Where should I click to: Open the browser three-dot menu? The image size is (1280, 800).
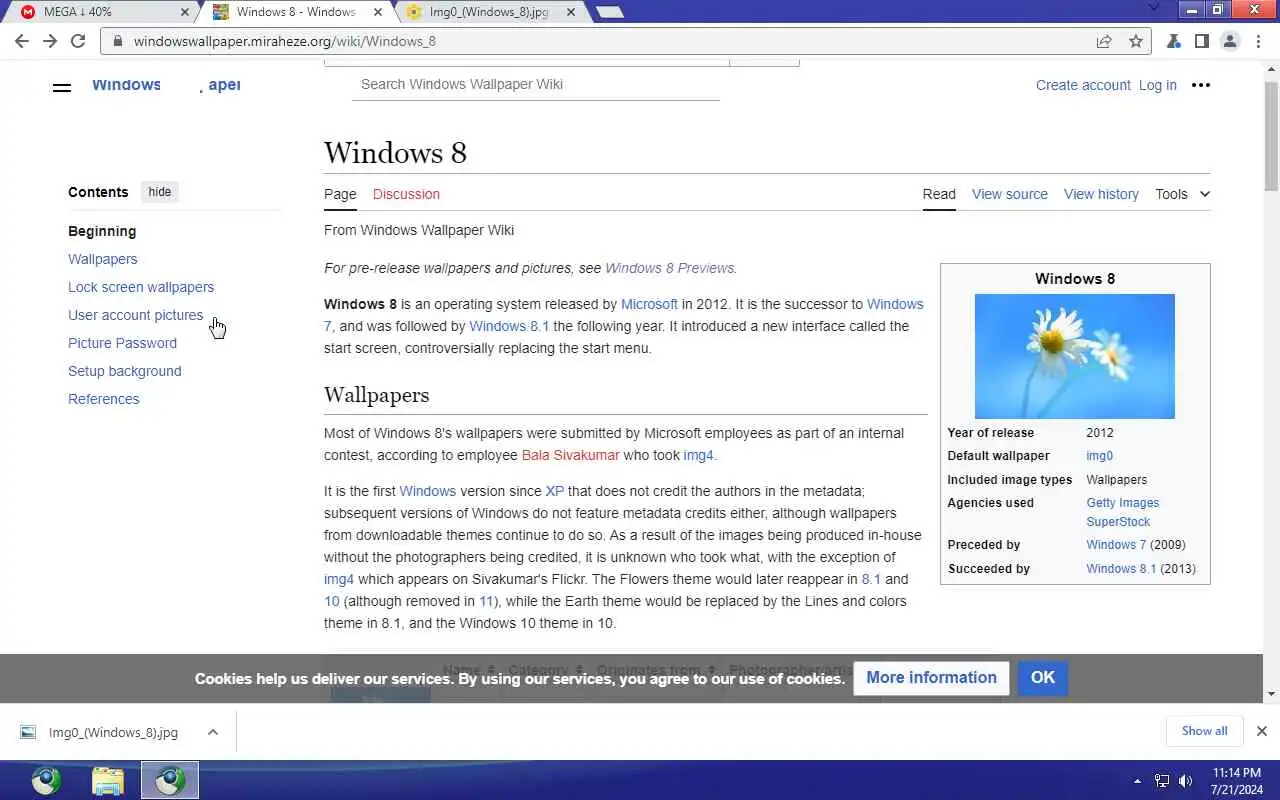pyautogui.click(x=1258, y=41)
